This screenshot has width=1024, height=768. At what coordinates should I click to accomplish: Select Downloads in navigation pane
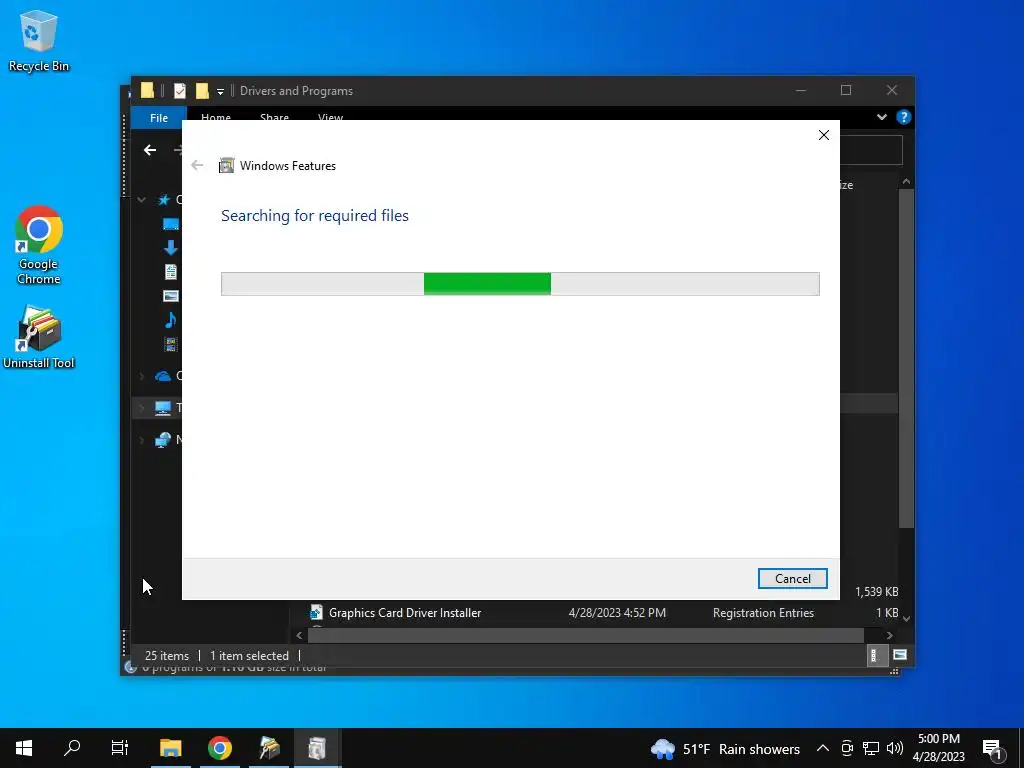coord(171,248)
